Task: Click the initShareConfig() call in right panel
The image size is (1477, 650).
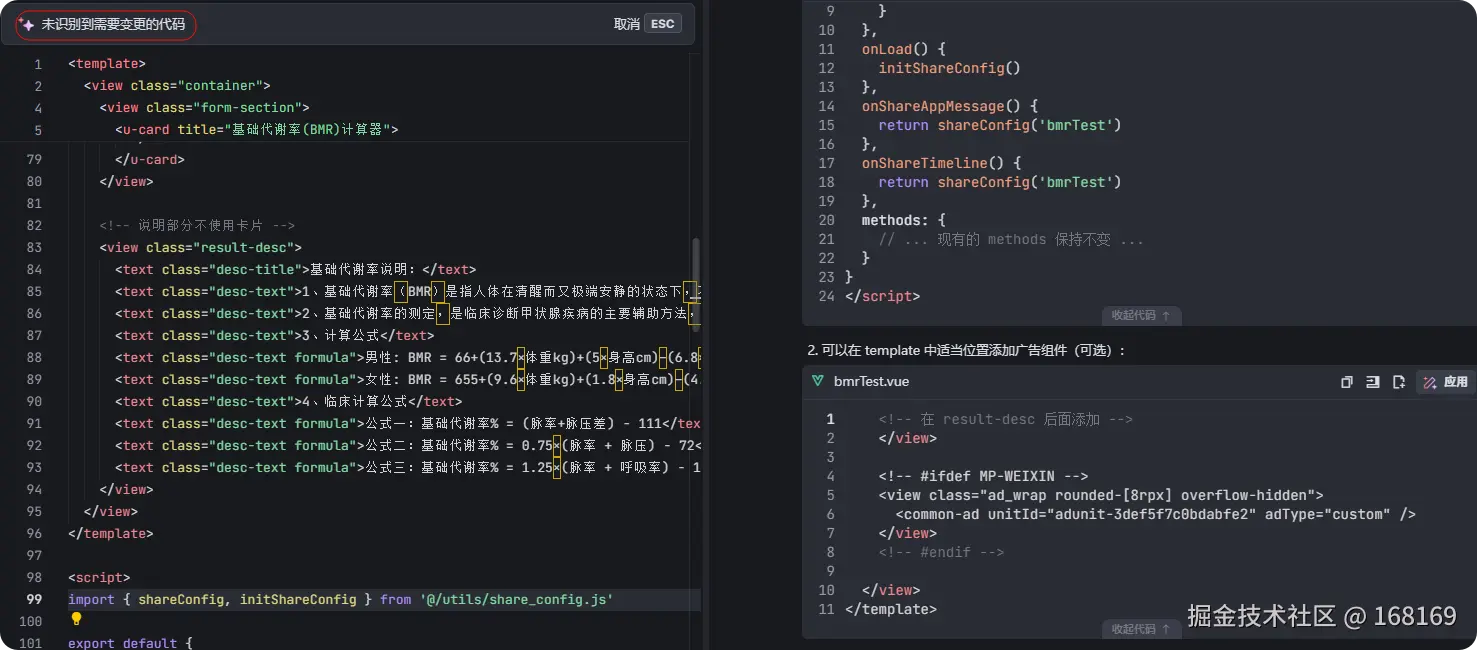Action: 949,68
